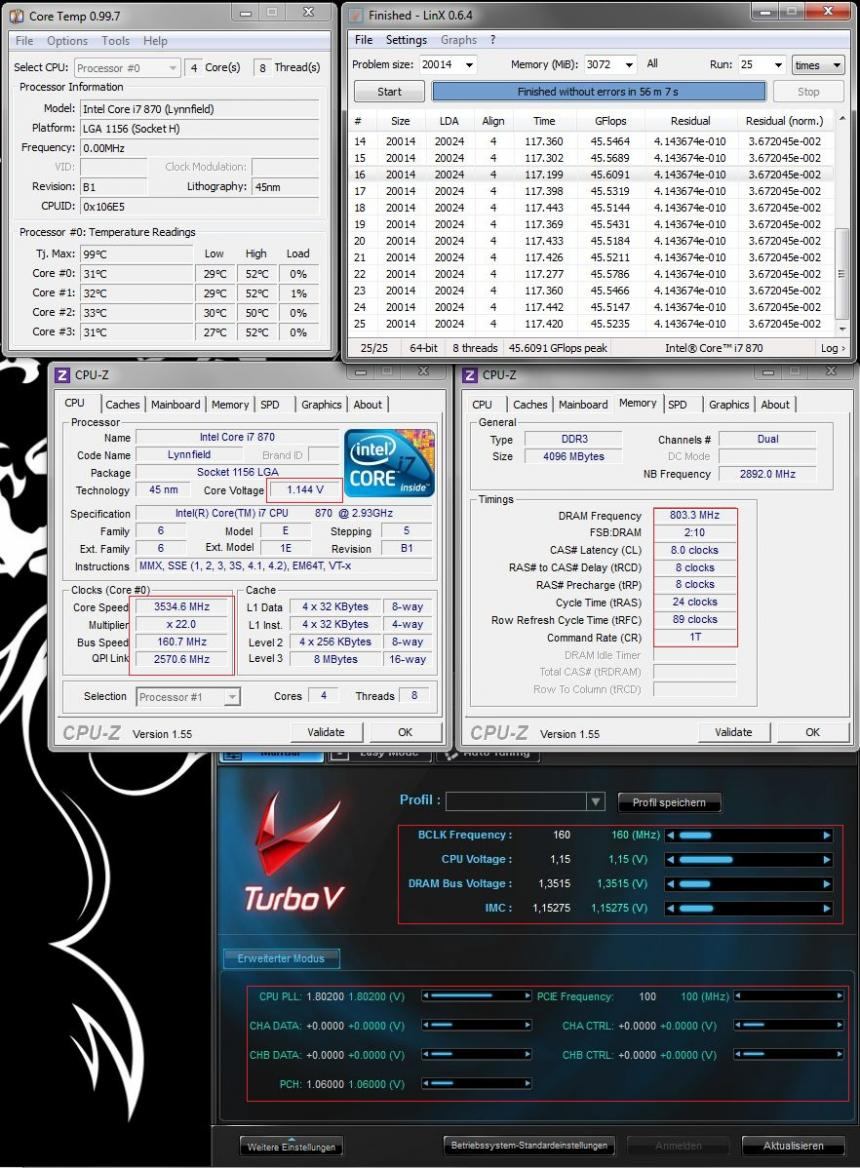
Task: Click the CHA CTRL right arrow
Action: [839, 1025]
